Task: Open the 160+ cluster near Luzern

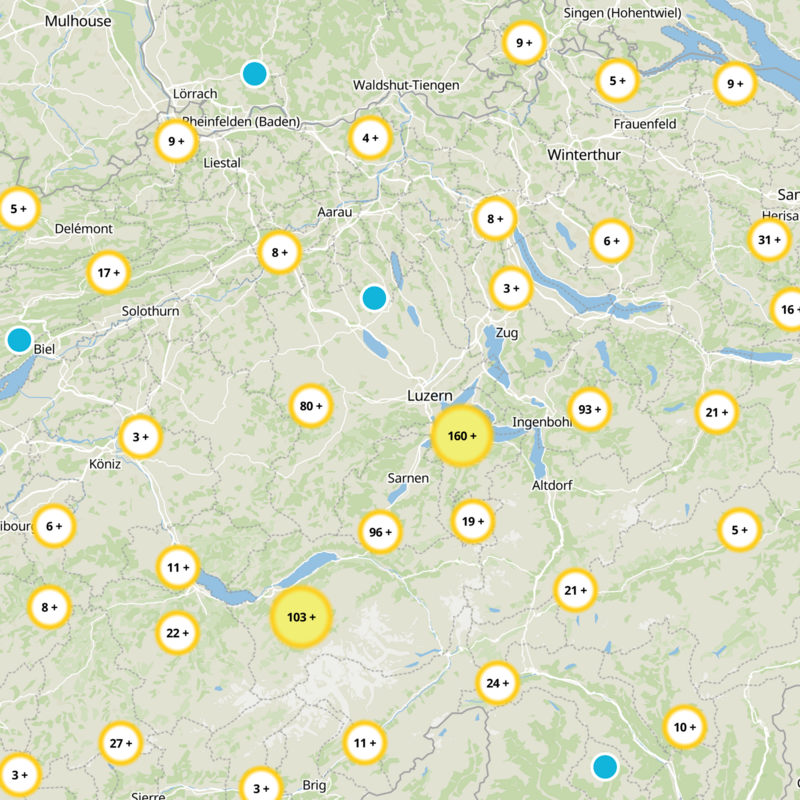Action: click(461, 437)
